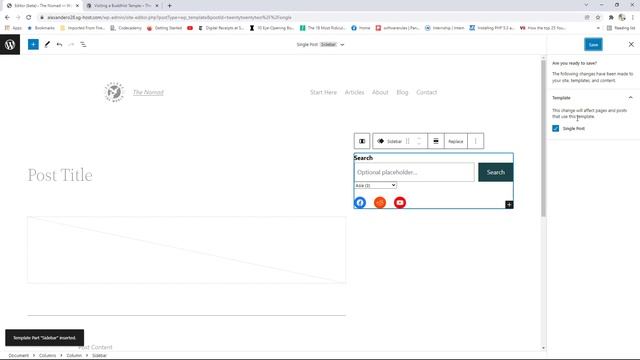Open the Apps bookmark shortcut

pyautogui.click(x=13, y=28)
